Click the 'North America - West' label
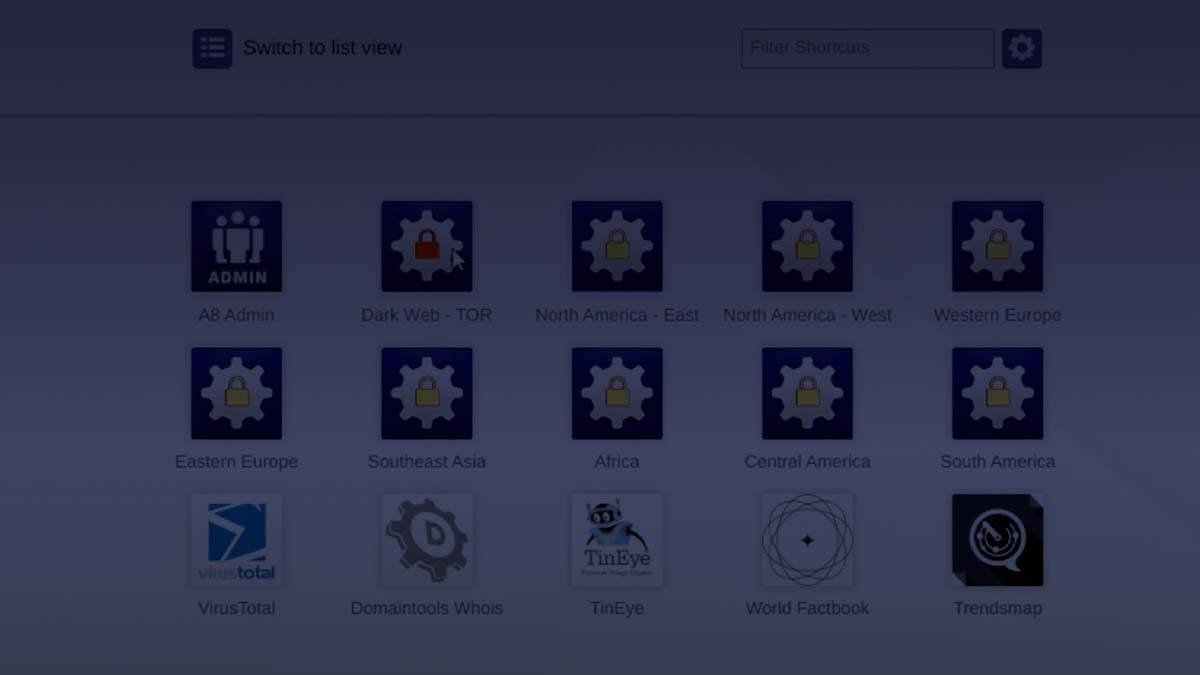Viewport: 1200px width, 675px height. [x=807, y=315]
